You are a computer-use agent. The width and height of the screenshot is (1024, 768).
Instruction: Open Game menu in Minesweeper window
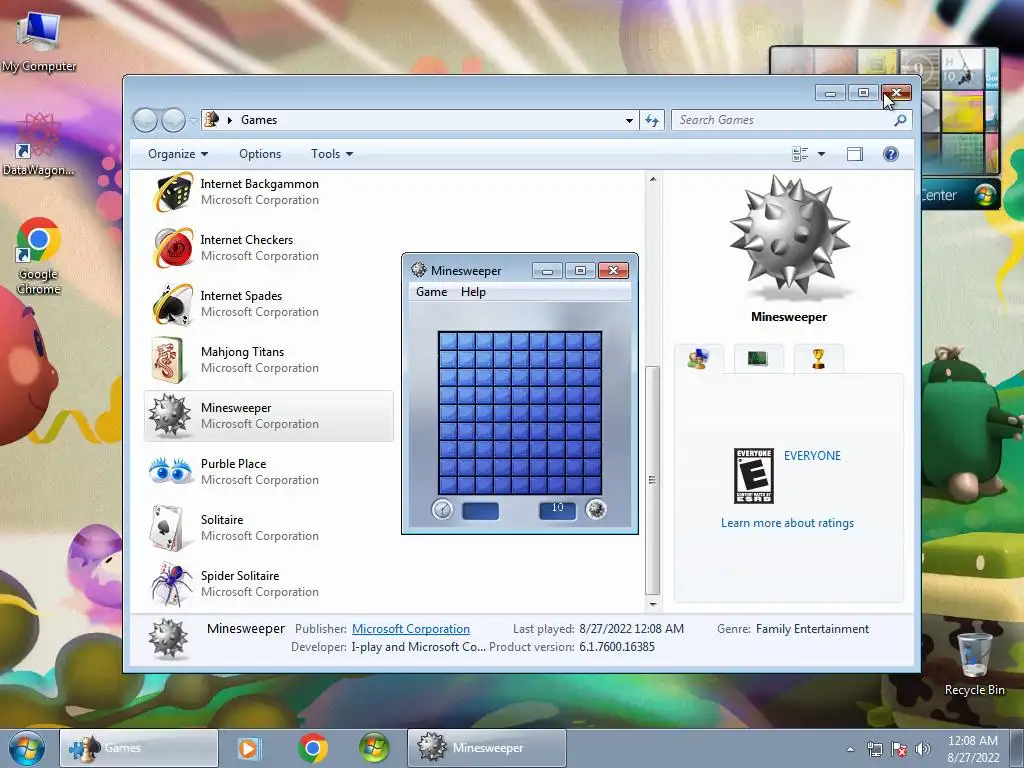click(432, 292)
